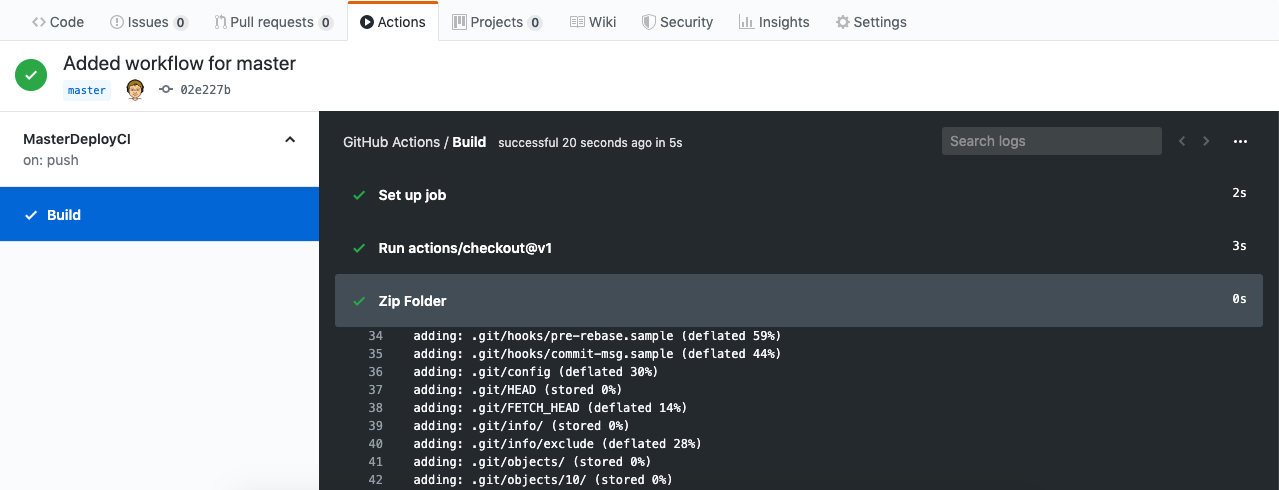The image size is (1279, 490).
Task: Open the Wiki tab
Action: tap(593, 22)
